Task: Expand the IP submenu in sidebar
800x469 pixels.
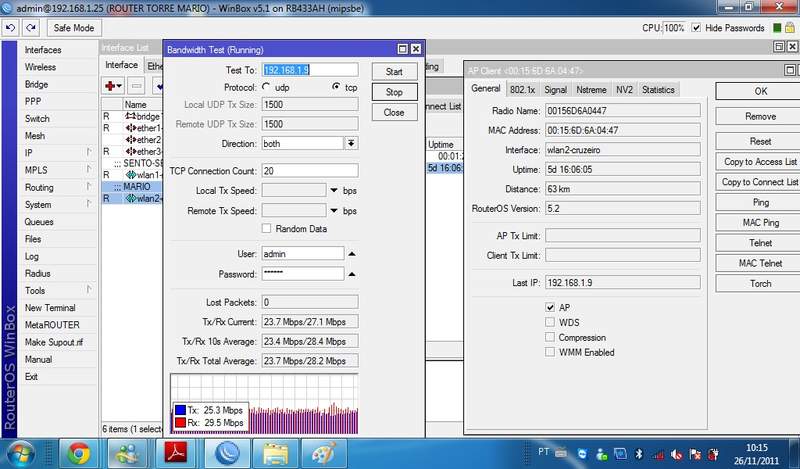Action: [x=89, y=152]
